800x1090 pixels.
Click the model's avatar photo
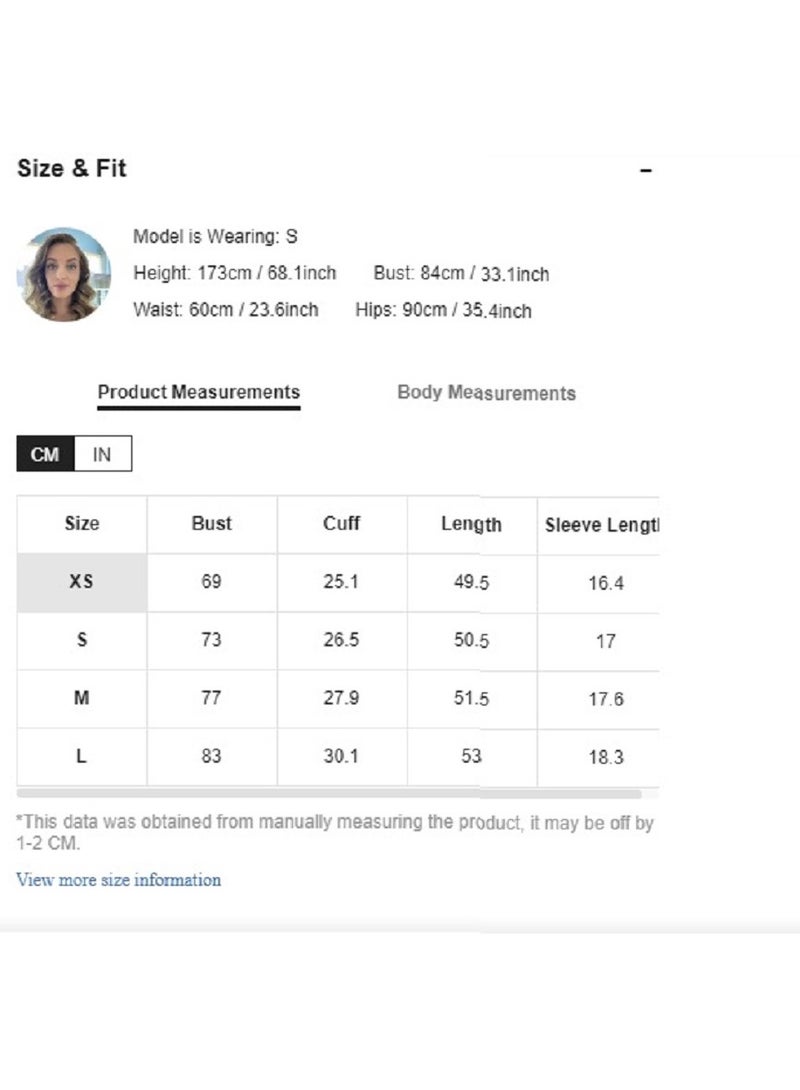(x=64, y=275)
